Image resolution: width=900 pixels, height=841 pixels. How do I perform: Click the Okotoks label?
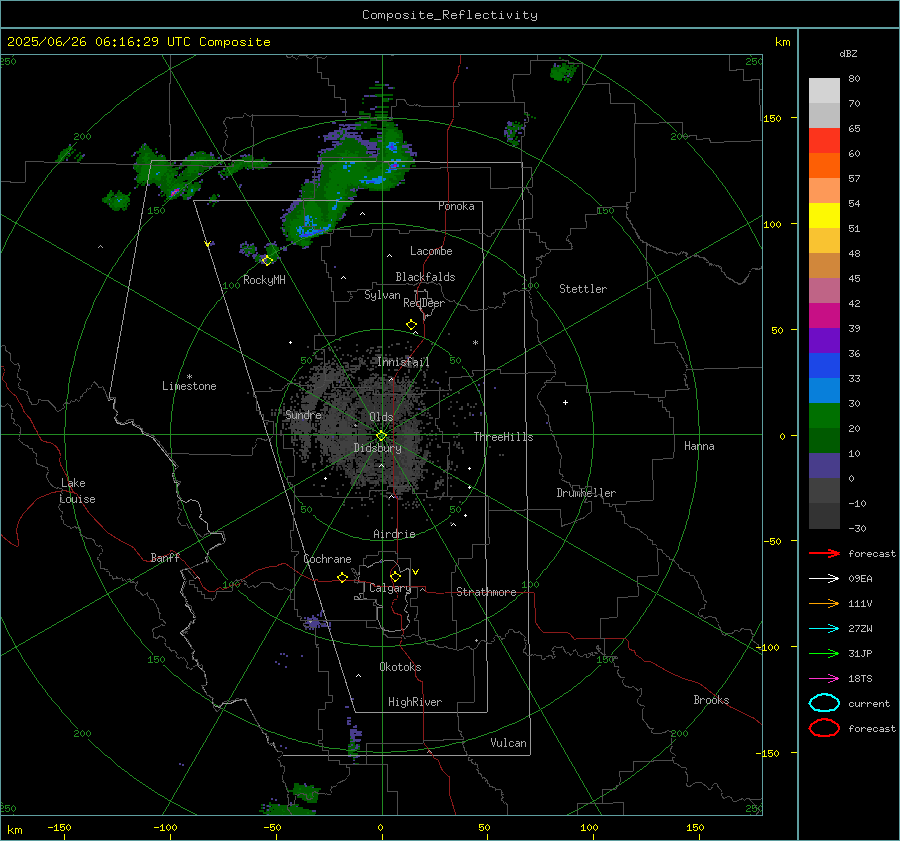pyautogui.click(x=400, y=667)
